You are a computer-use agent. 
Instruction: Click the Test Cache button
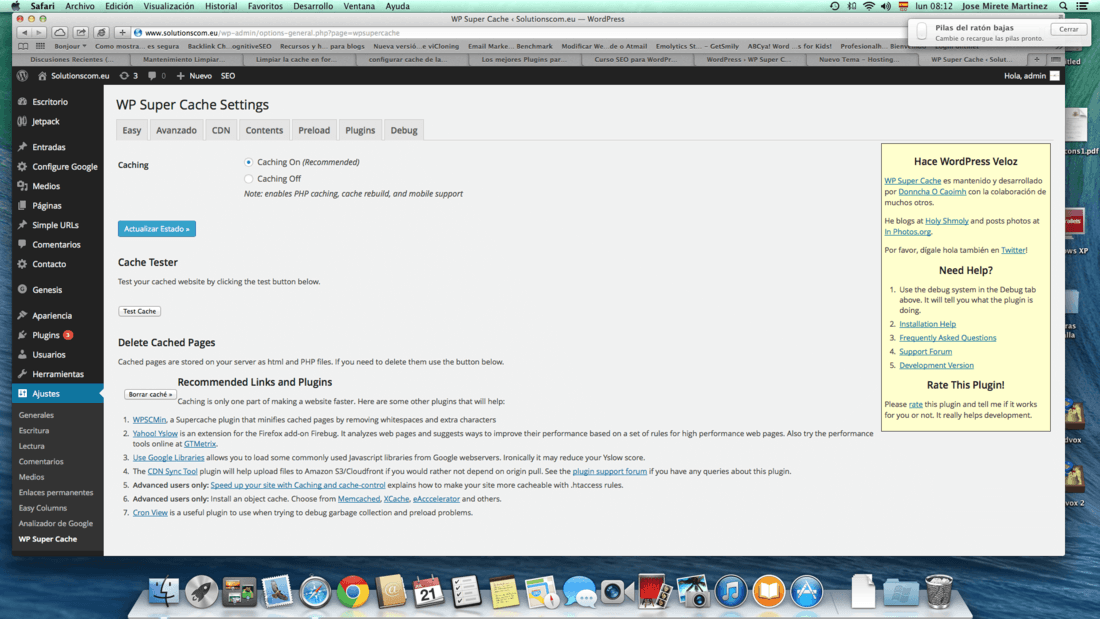140,311
